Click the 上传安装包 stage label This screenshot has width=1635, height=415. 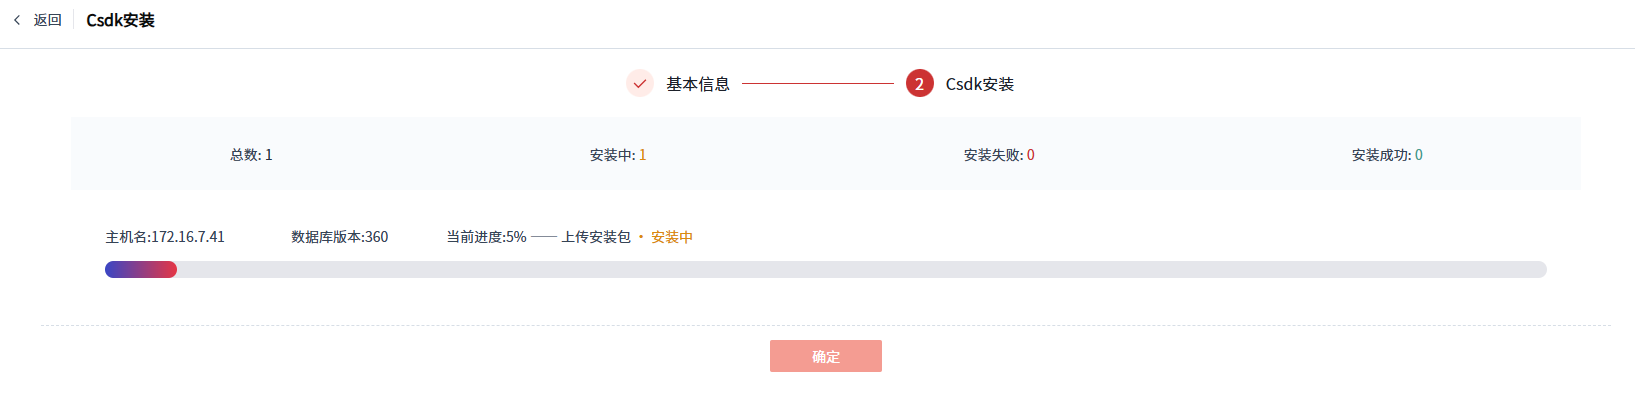596,237
